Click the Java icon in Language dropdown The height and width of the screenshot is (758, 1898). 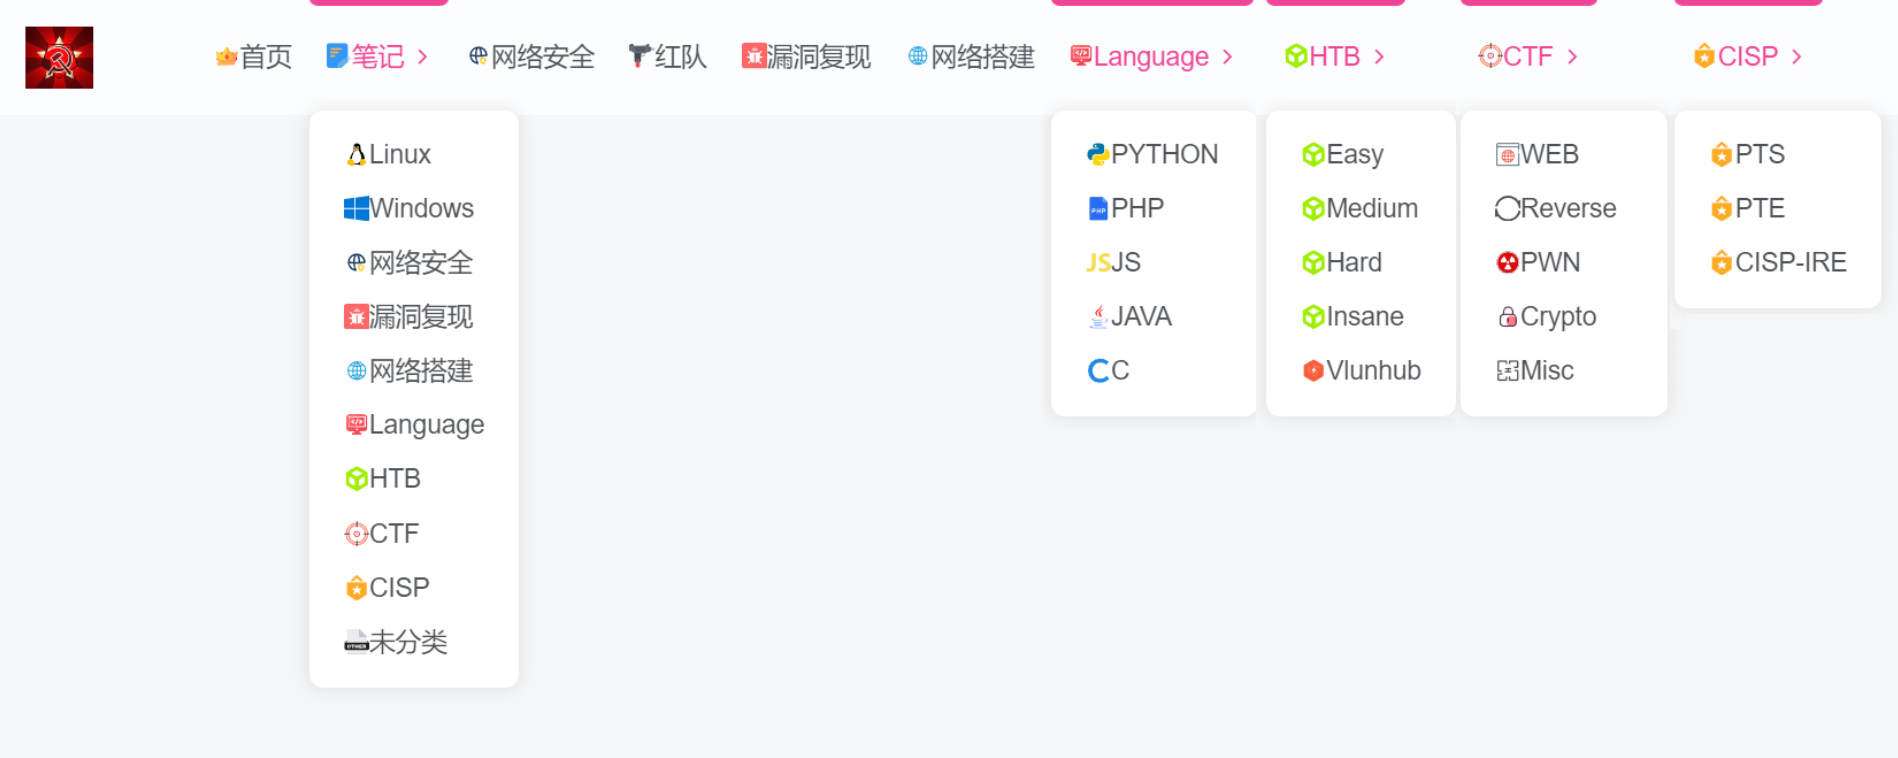tap(1098, 316)
